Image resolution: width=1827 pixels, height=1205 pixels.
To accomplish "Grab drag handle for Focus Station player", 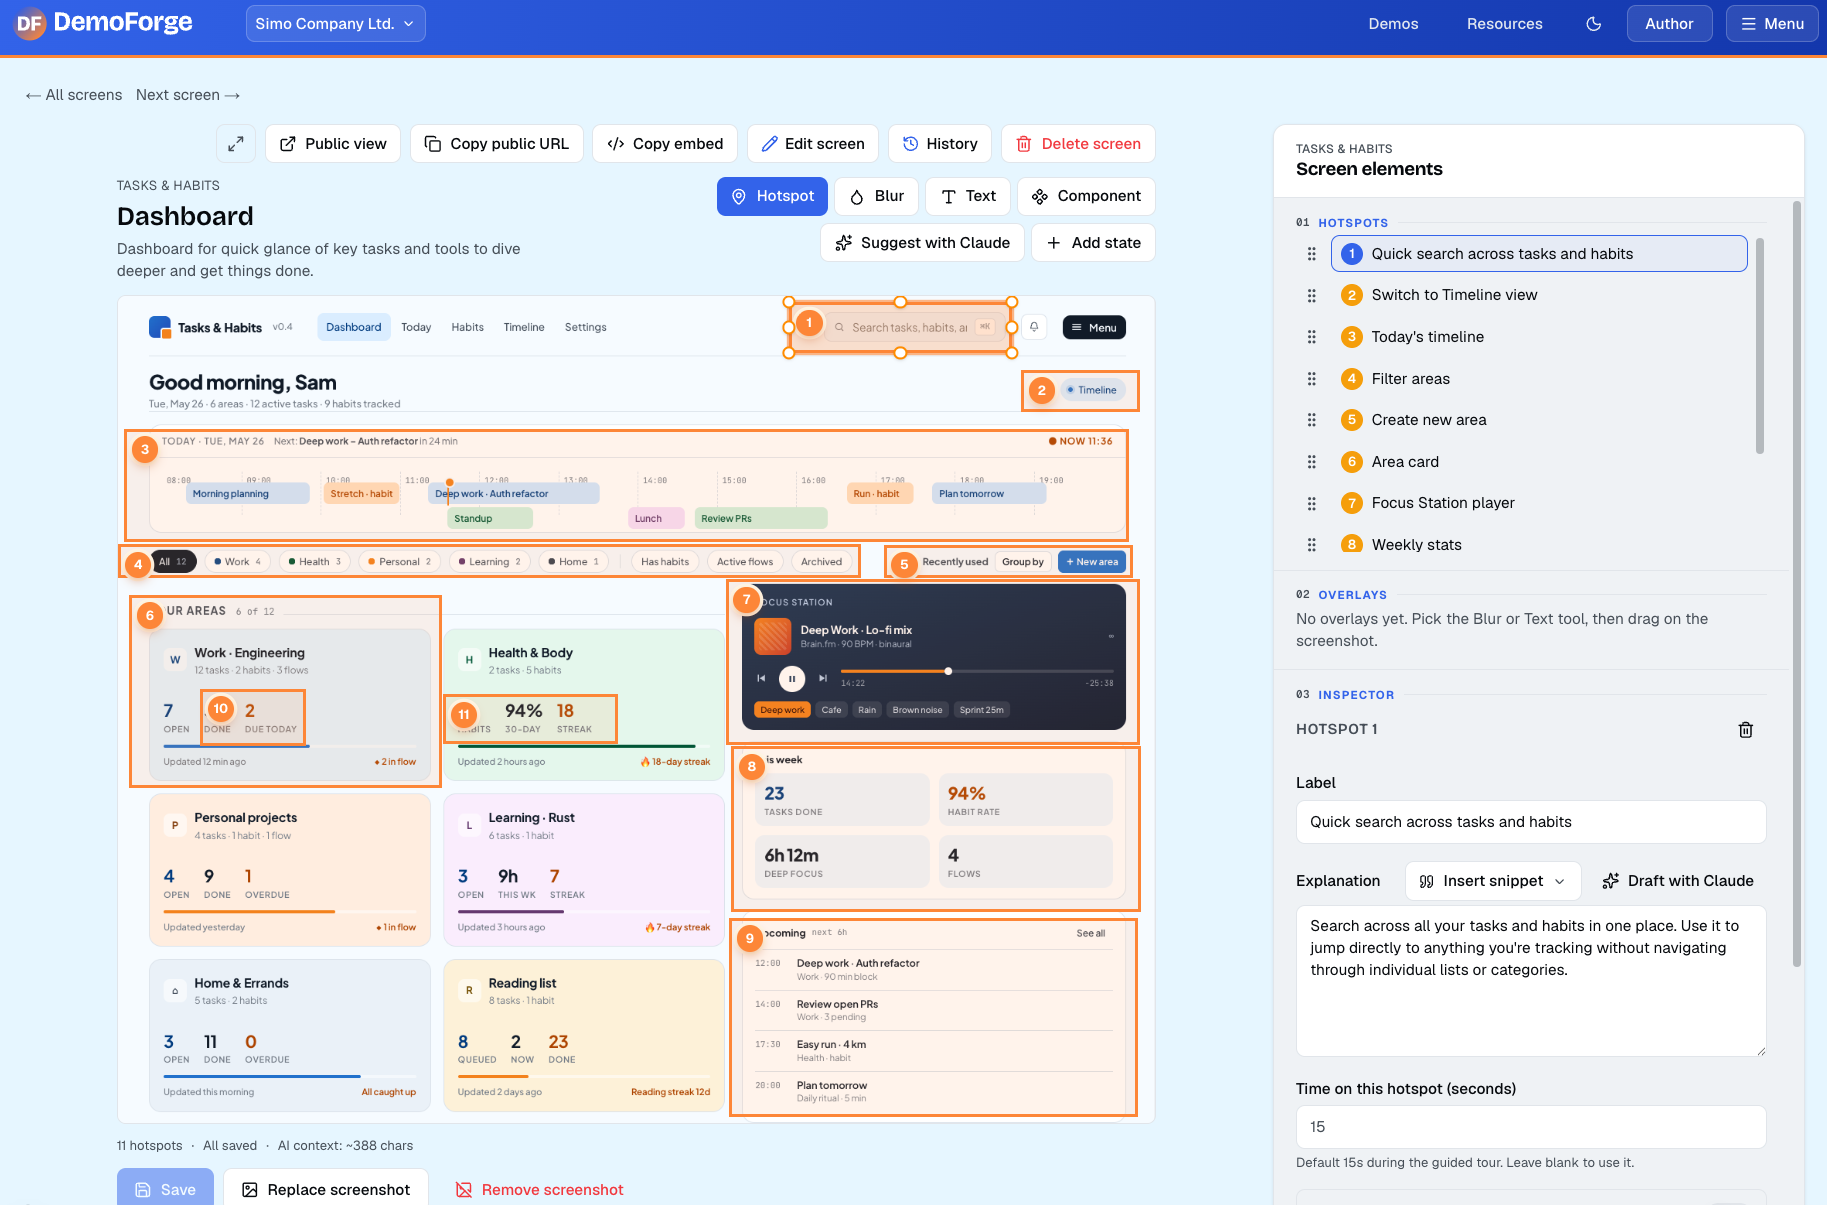I will [x=1312, y=503].
